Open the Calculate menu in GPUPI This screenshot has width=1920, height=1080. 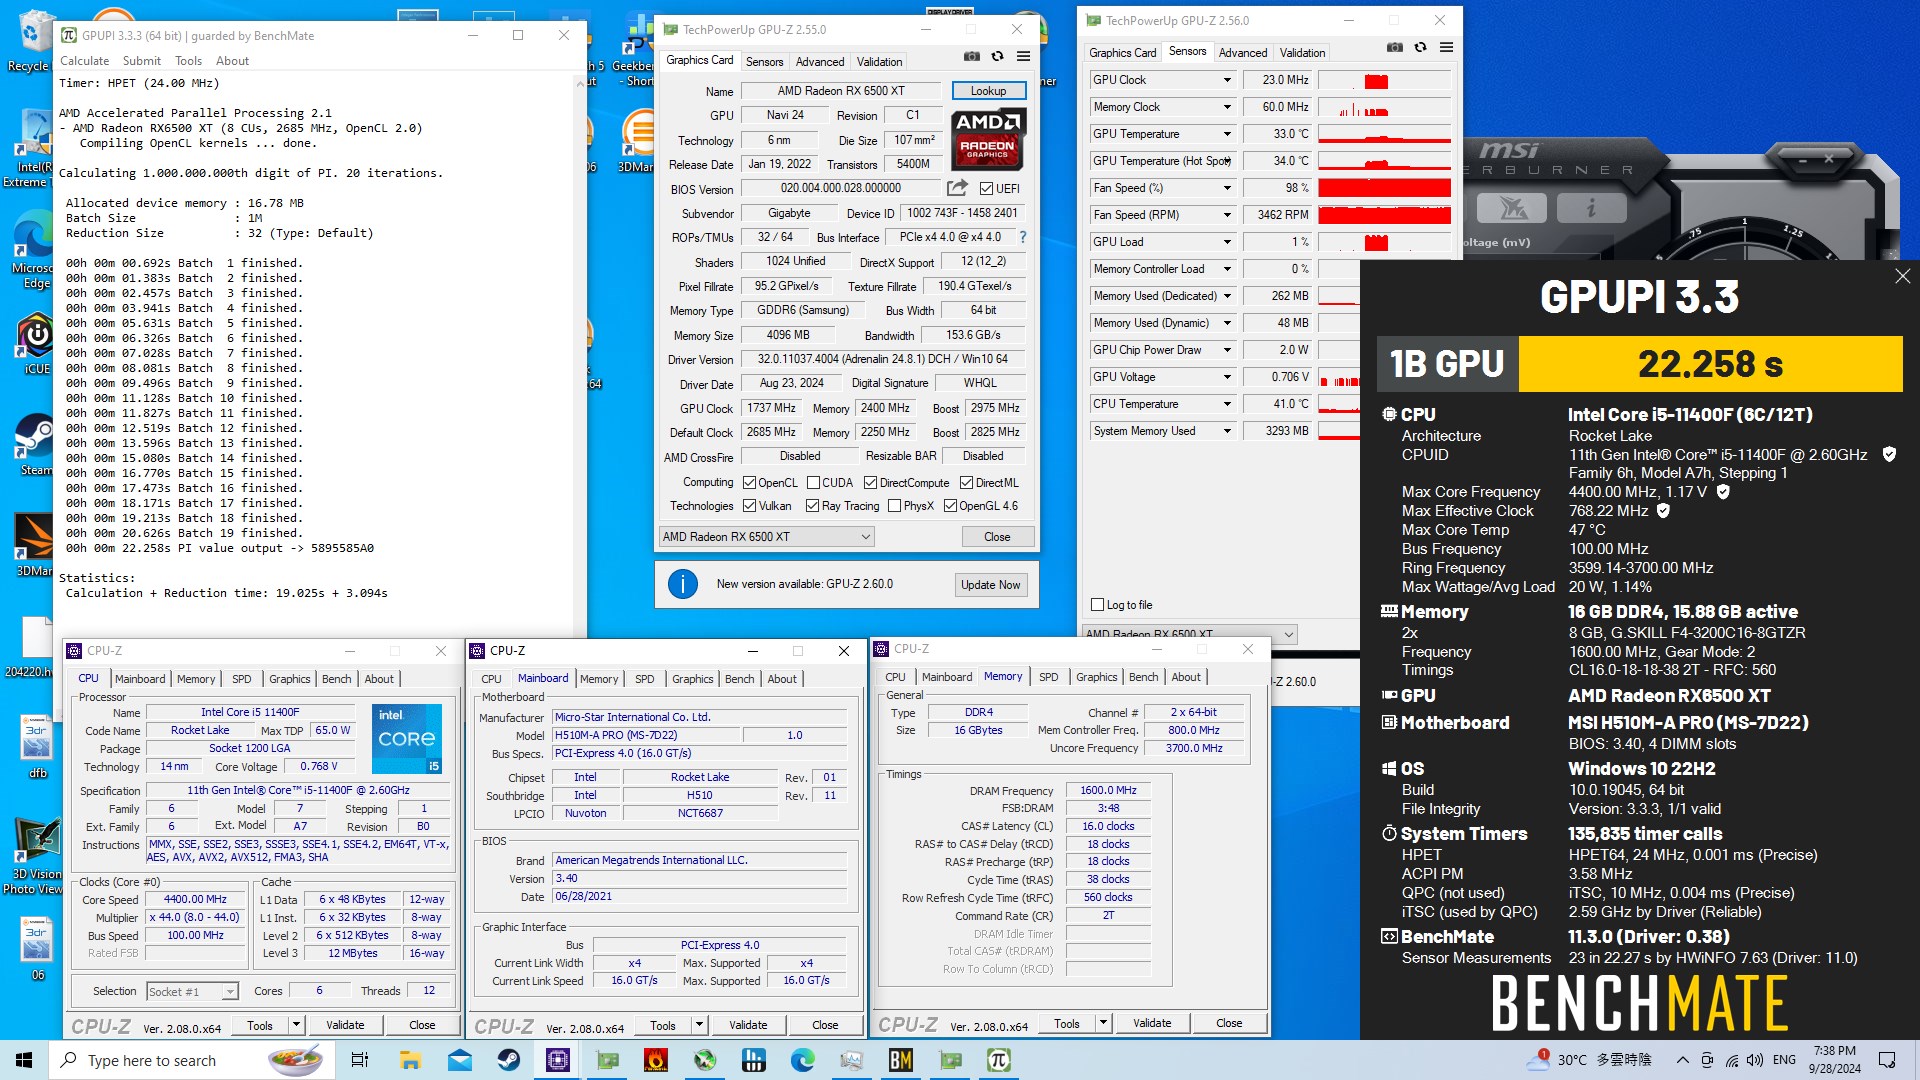click(84, 61)
